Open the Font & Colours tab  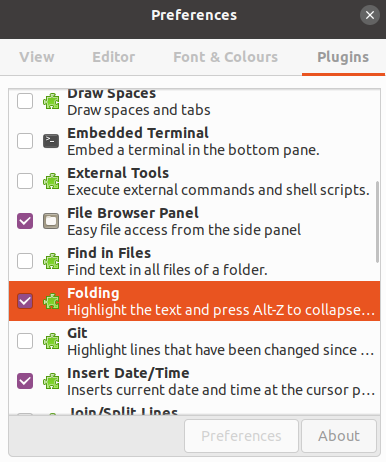pos(225,57)
